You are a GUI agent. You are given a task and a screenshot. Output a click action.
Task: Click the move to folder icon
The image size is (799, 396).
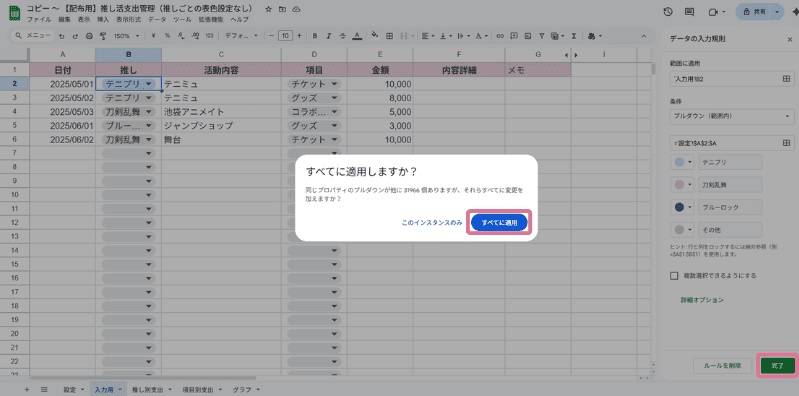coord(282,9)
